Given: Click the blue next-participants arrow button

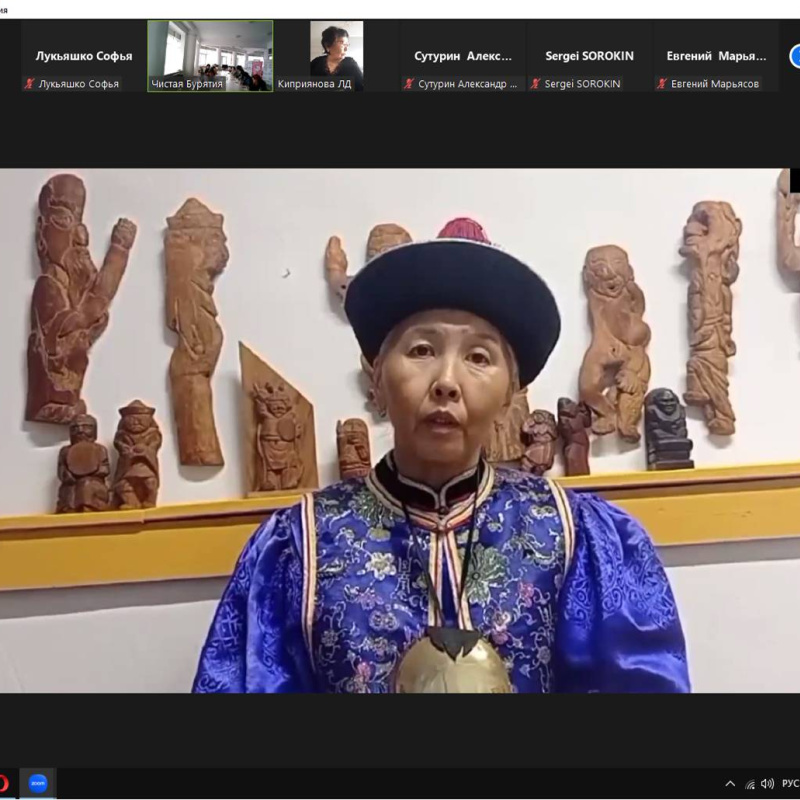Looking at the screenshot, I should [x=795, y=56].
